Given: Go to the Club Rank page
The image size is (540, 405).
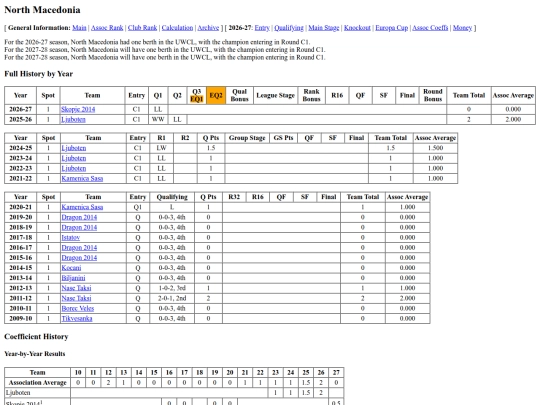Looking at the screenshot, I should pyautogui.click(x=142, y=28).
